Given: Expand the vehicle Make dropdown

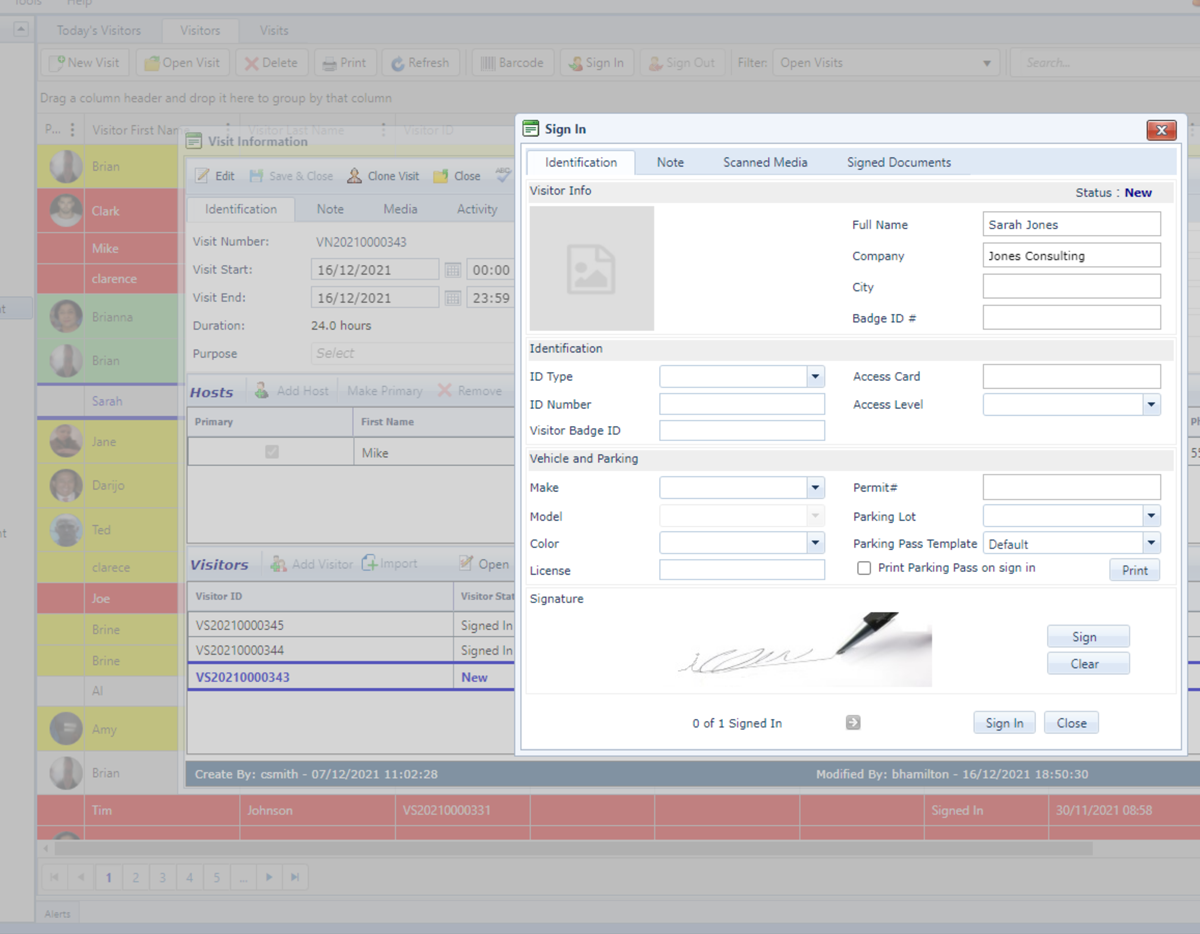Looking at the screenshot, I should point(816,488).
